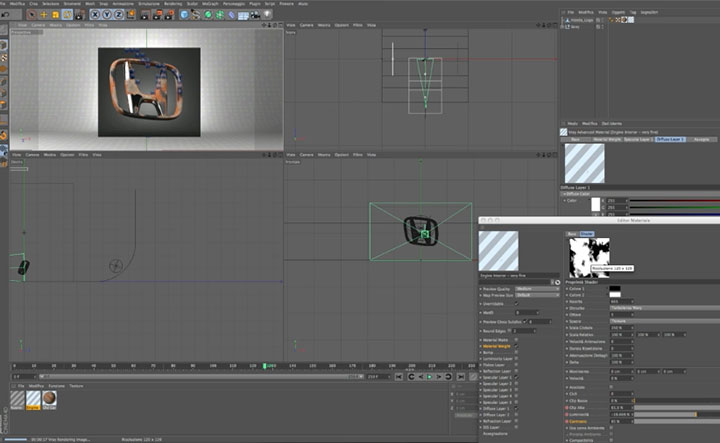Switch to the Shader tab in material editor
Viewport: 720px width, 443px height.
(x=587, y=234)
